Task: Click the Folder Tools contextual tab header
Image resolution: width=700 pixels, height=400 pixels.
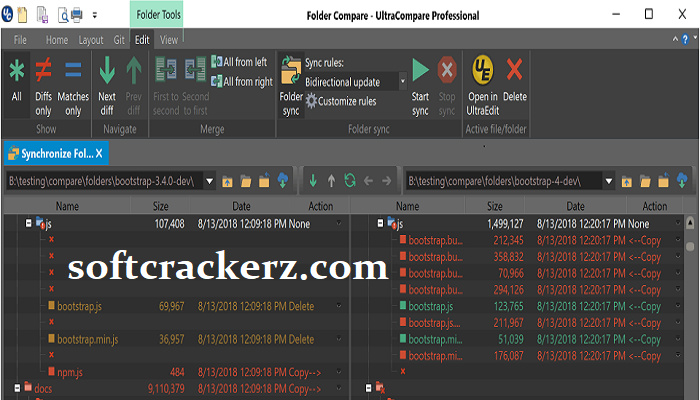Action: (x=157, y=15)
